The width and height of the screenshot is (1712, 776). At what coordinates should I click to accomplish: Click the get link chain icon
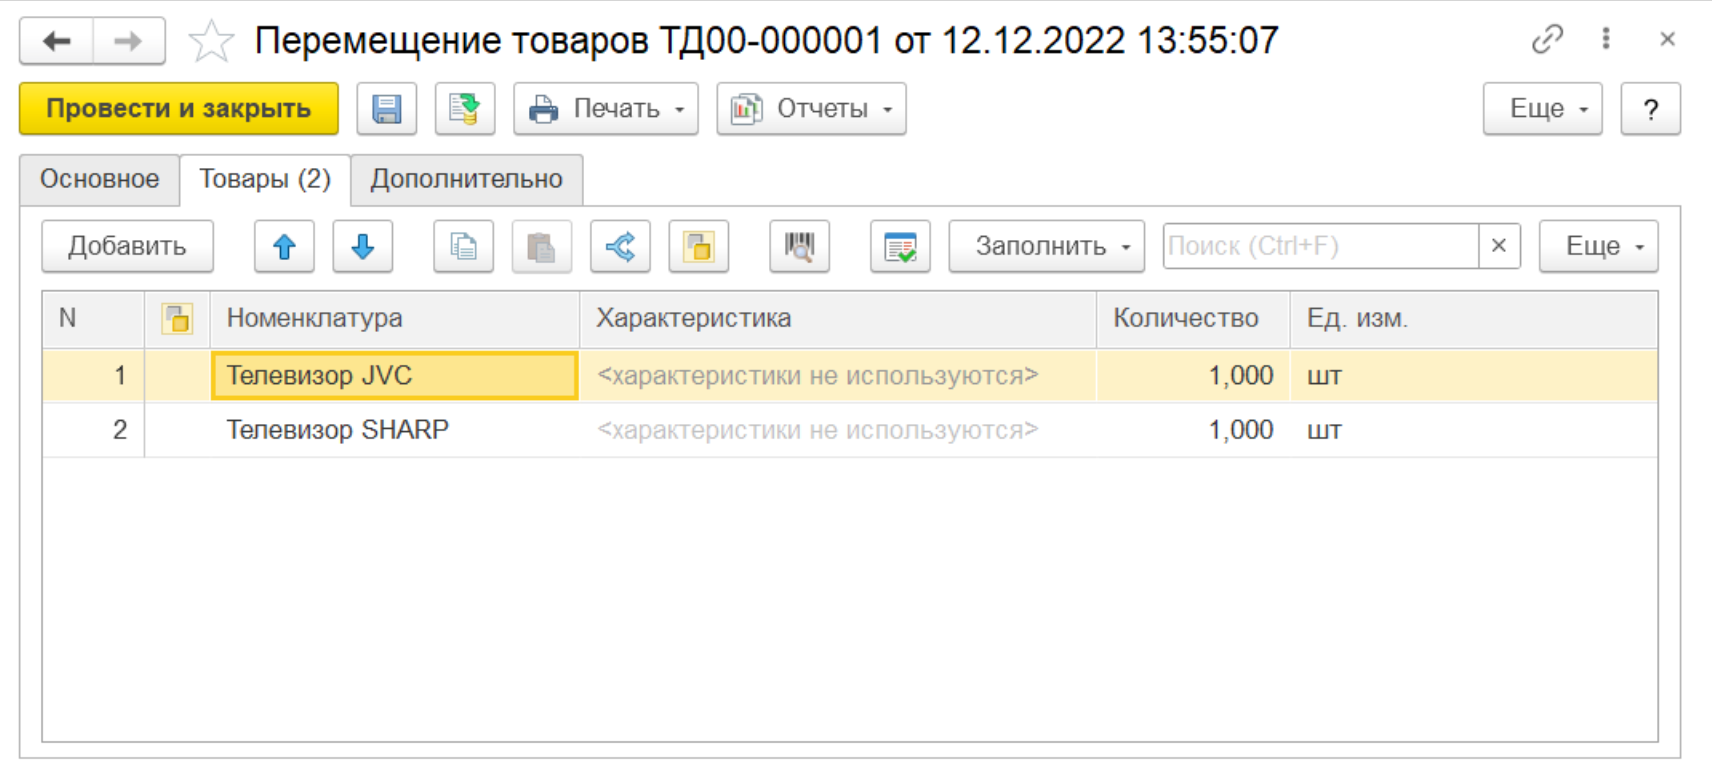(1546, 40)
